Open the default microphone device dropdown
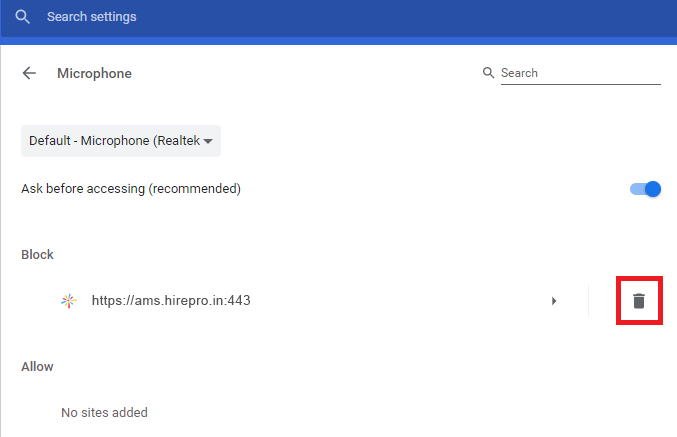This screenshot has width=677, height=437. pos(120,141)
